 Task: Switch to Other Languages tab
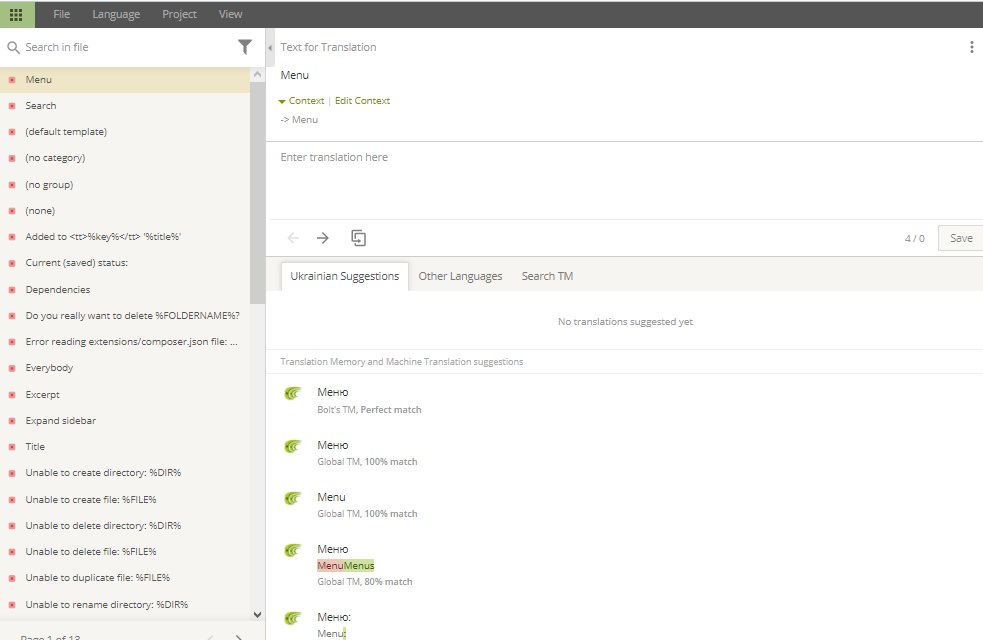point(460,276)
